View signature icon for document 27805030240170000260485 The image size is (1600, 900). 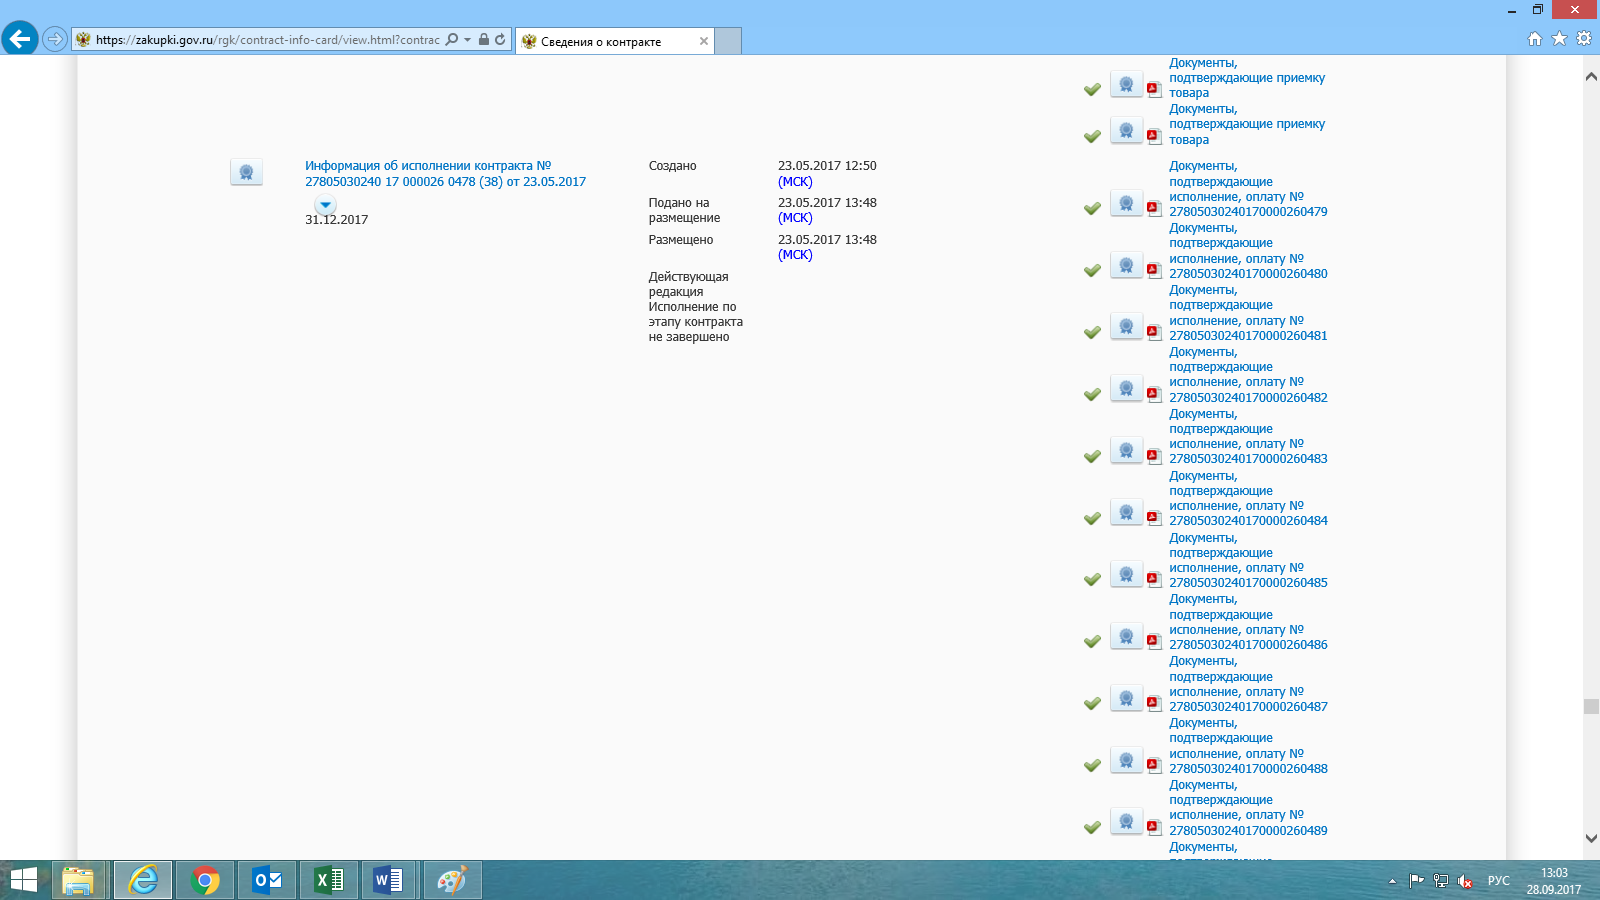[x=1126, y=574]
